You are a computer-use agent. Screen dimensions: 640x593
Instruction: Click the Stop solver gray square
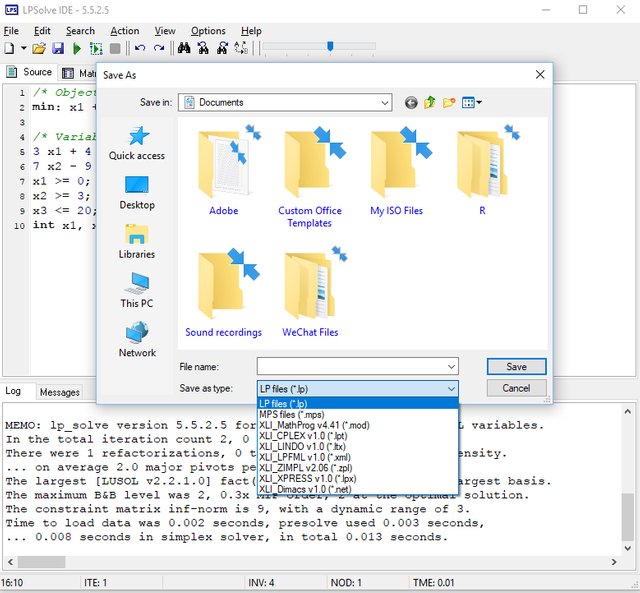tap(115, 49)
